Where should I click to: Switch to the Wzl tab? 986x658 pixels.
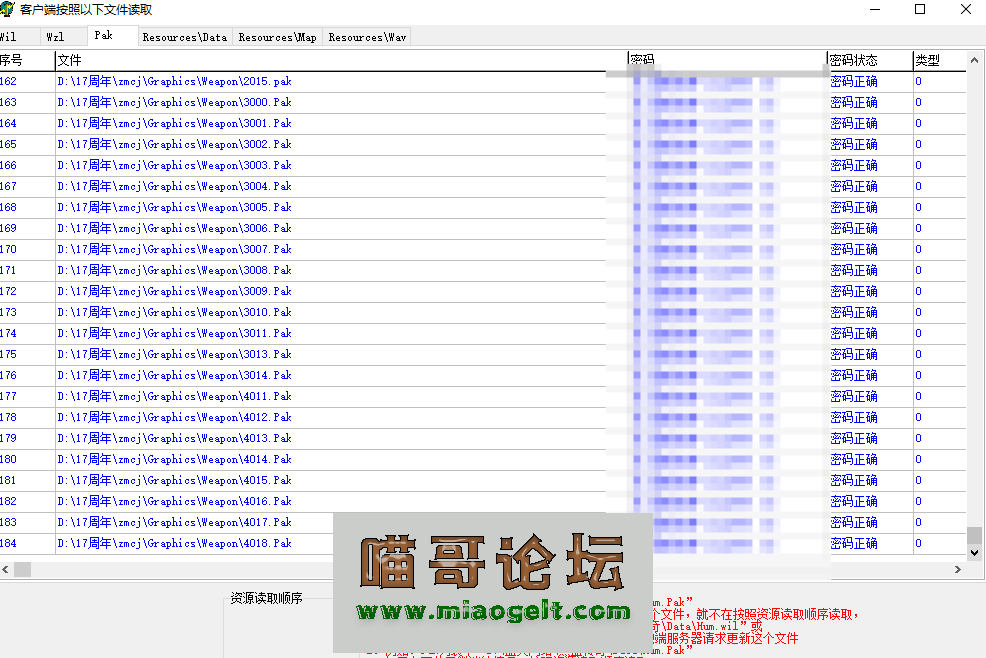point(62,36)
